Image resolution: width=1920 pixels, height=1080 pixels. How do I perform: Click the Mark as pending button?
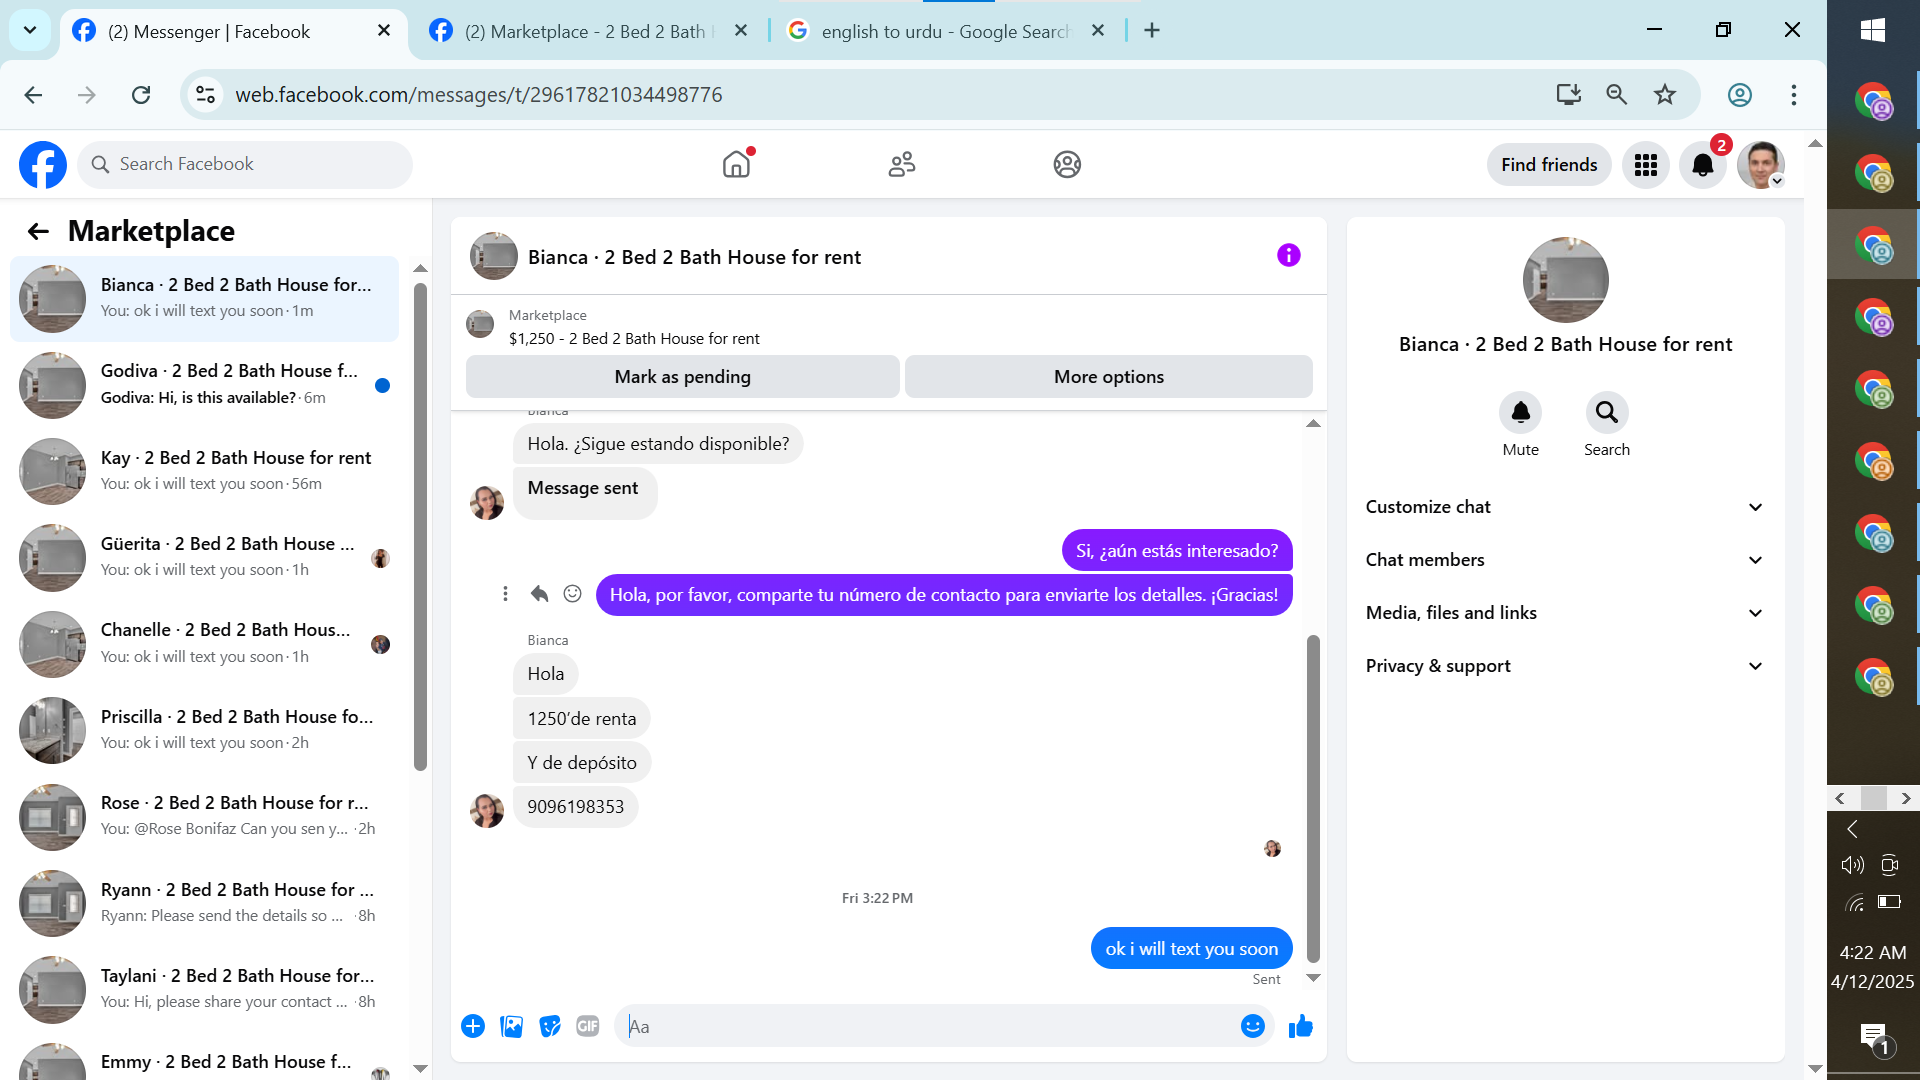tap(683, 377)
